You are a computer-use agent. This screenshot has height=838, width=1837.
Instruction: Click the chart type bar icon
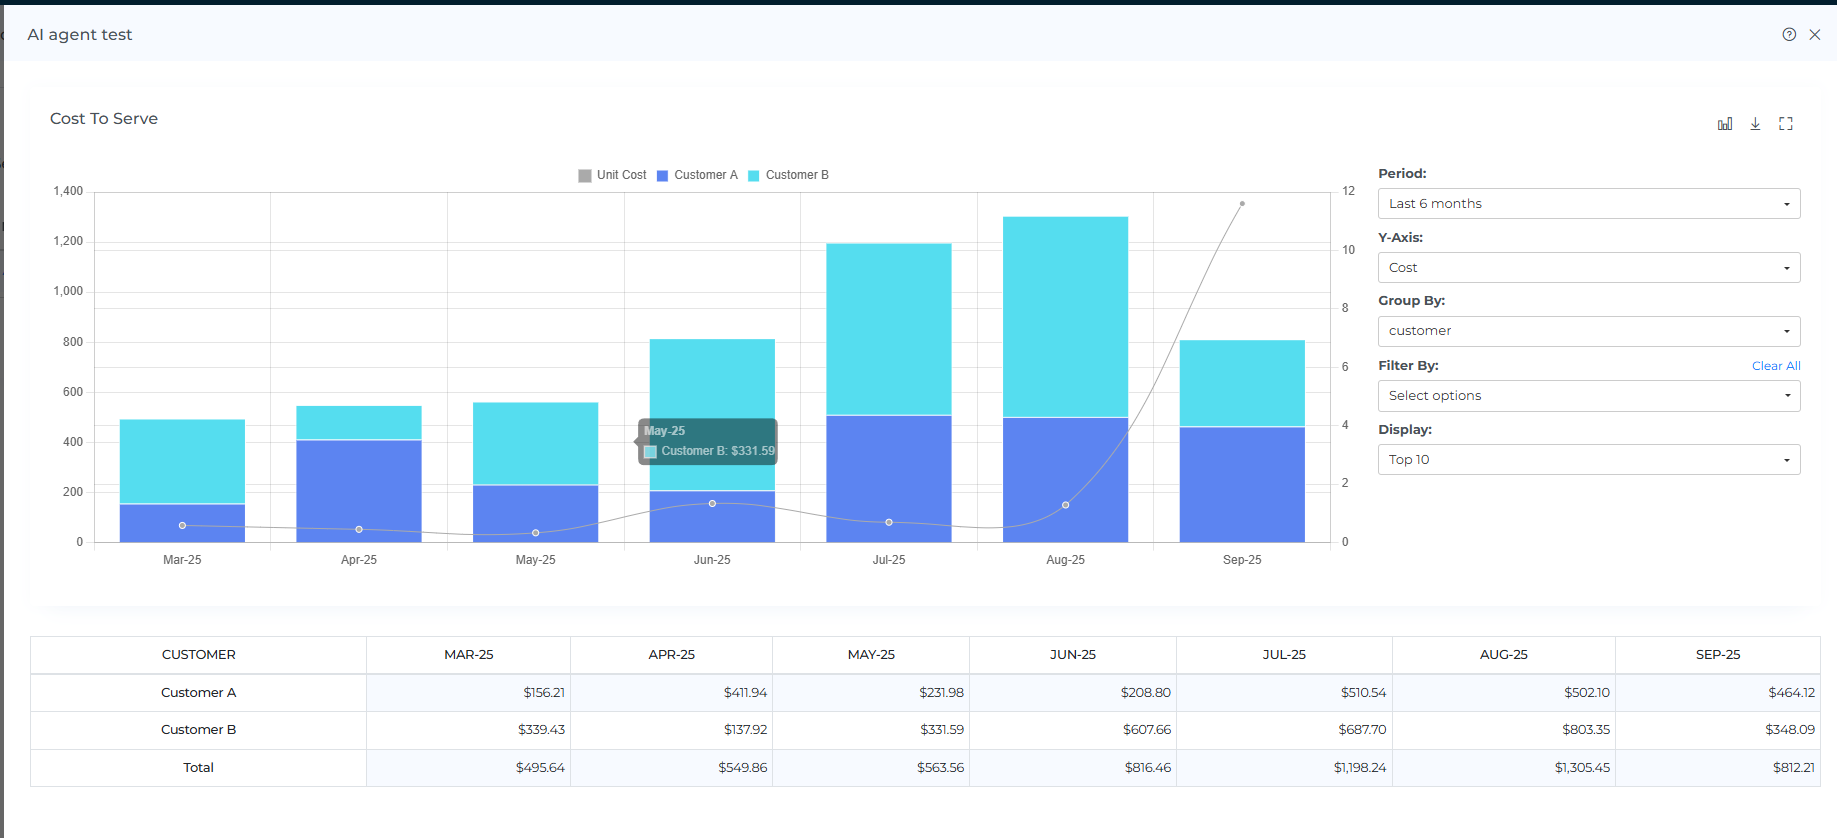(x=1725, y=124)
